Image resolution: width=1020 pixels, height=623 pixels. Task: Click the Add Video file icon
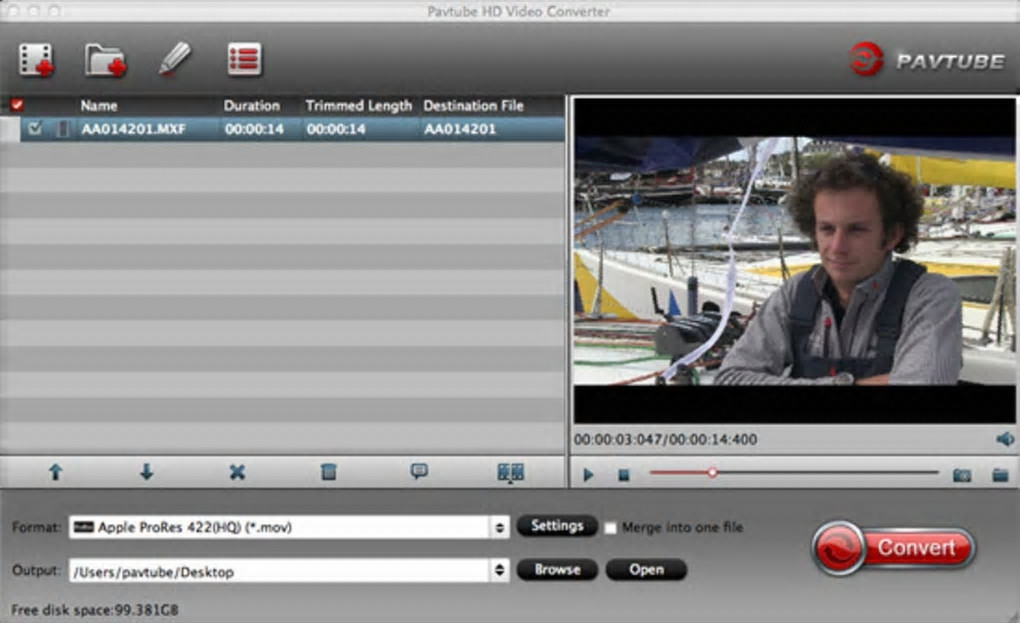[x=36, y=60]
